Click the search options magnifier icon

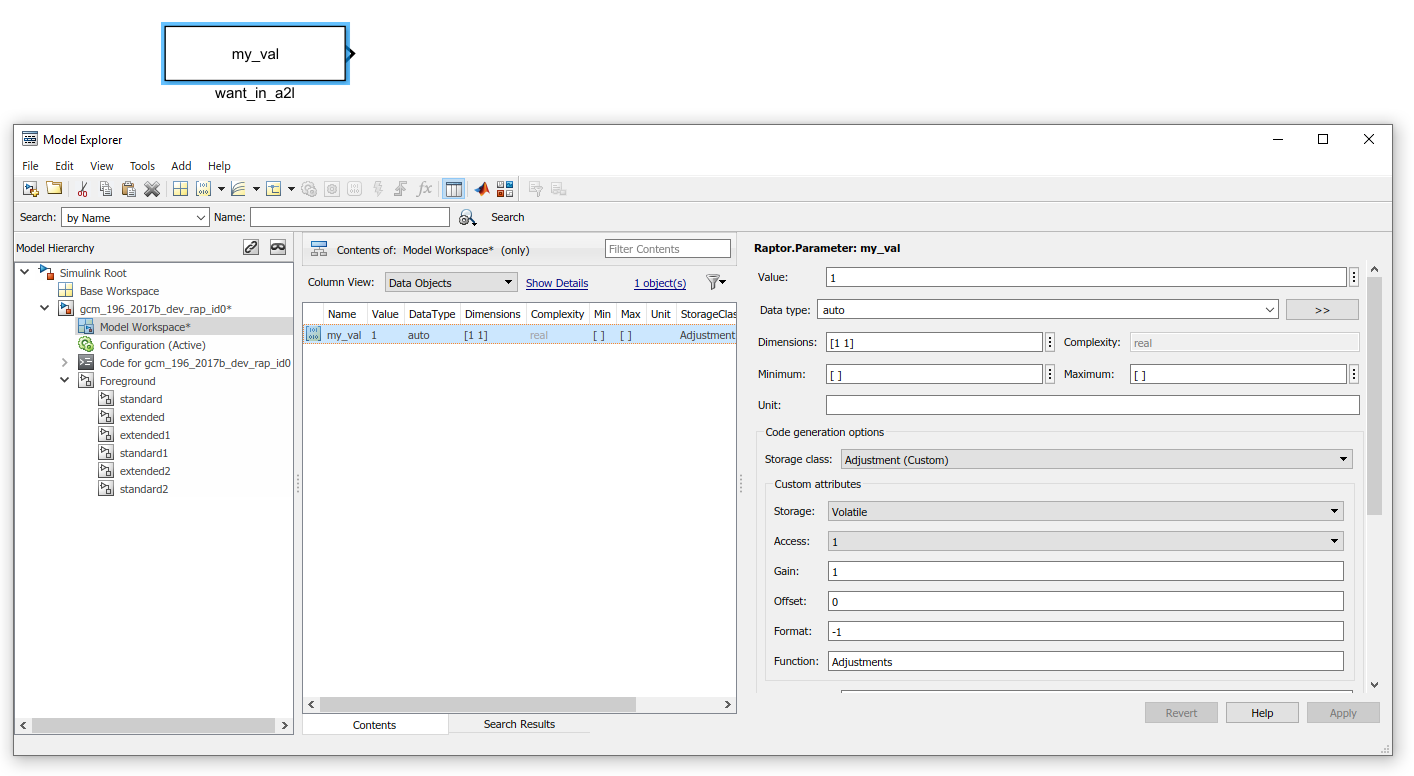467,217
